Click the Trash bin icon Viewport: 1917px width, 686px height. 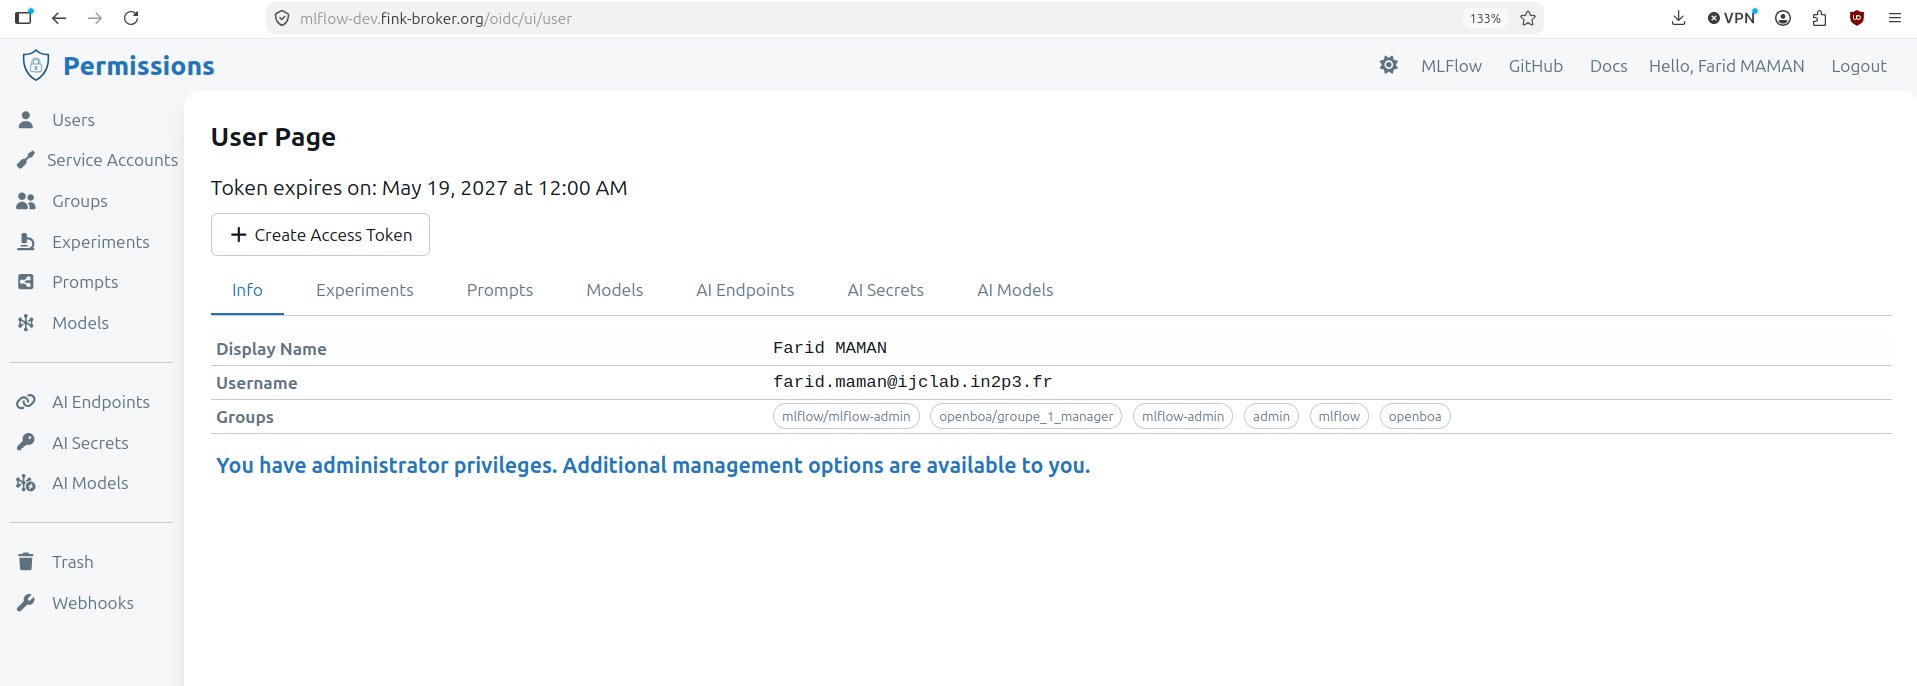(x=26, y=561)
